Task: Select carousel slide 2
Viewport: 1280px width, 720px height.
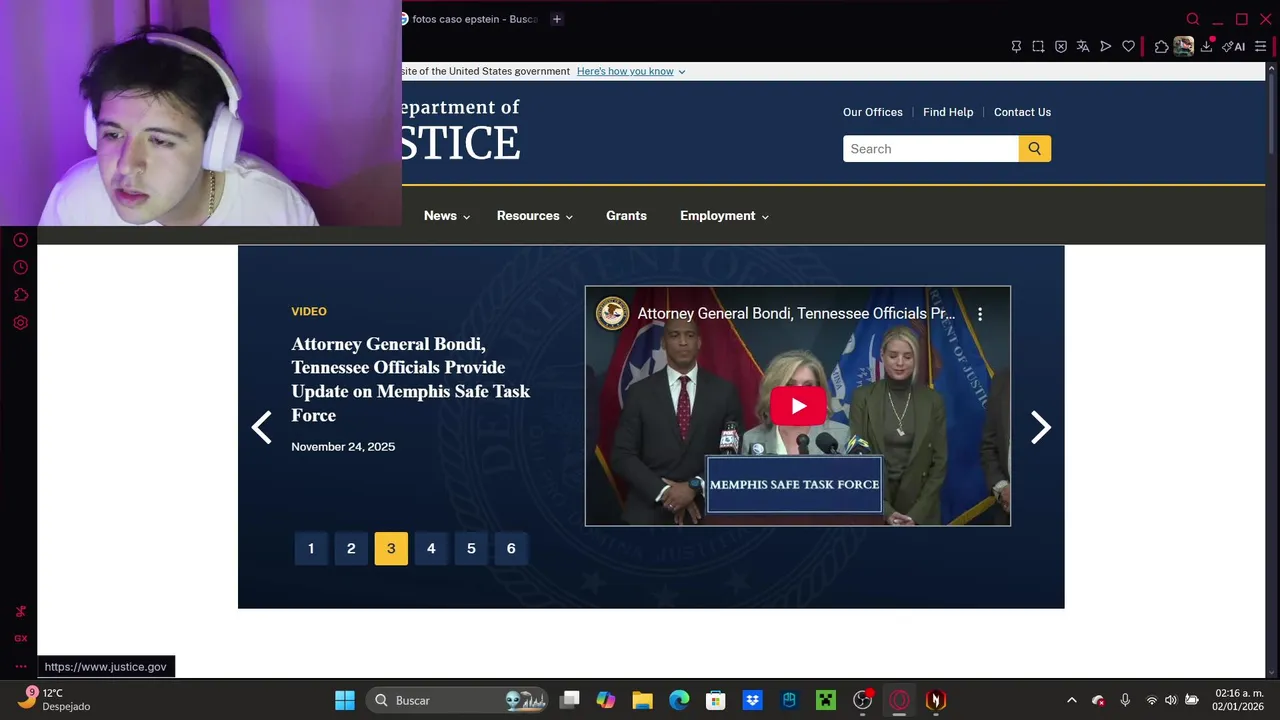Action: (351, 548)
